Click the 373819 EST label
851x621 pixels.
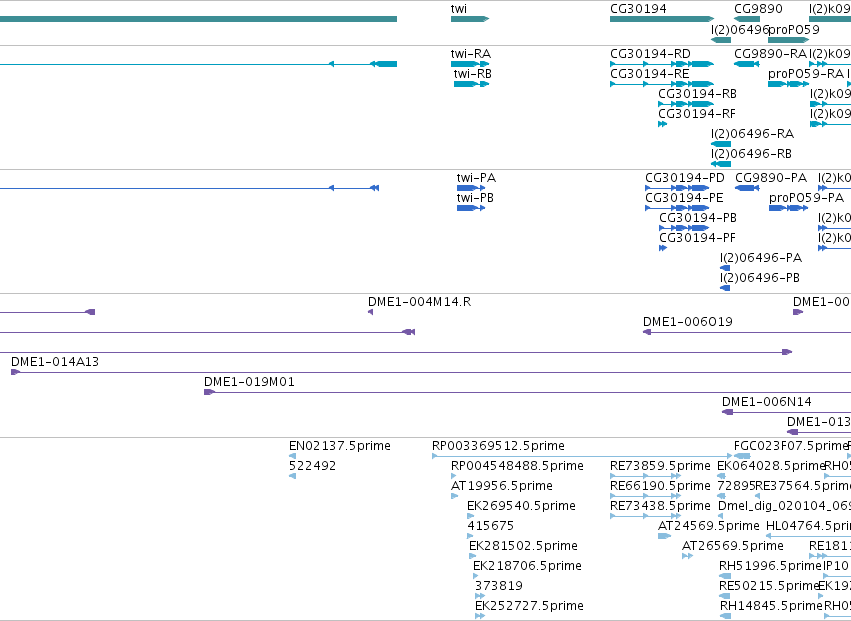498,586
